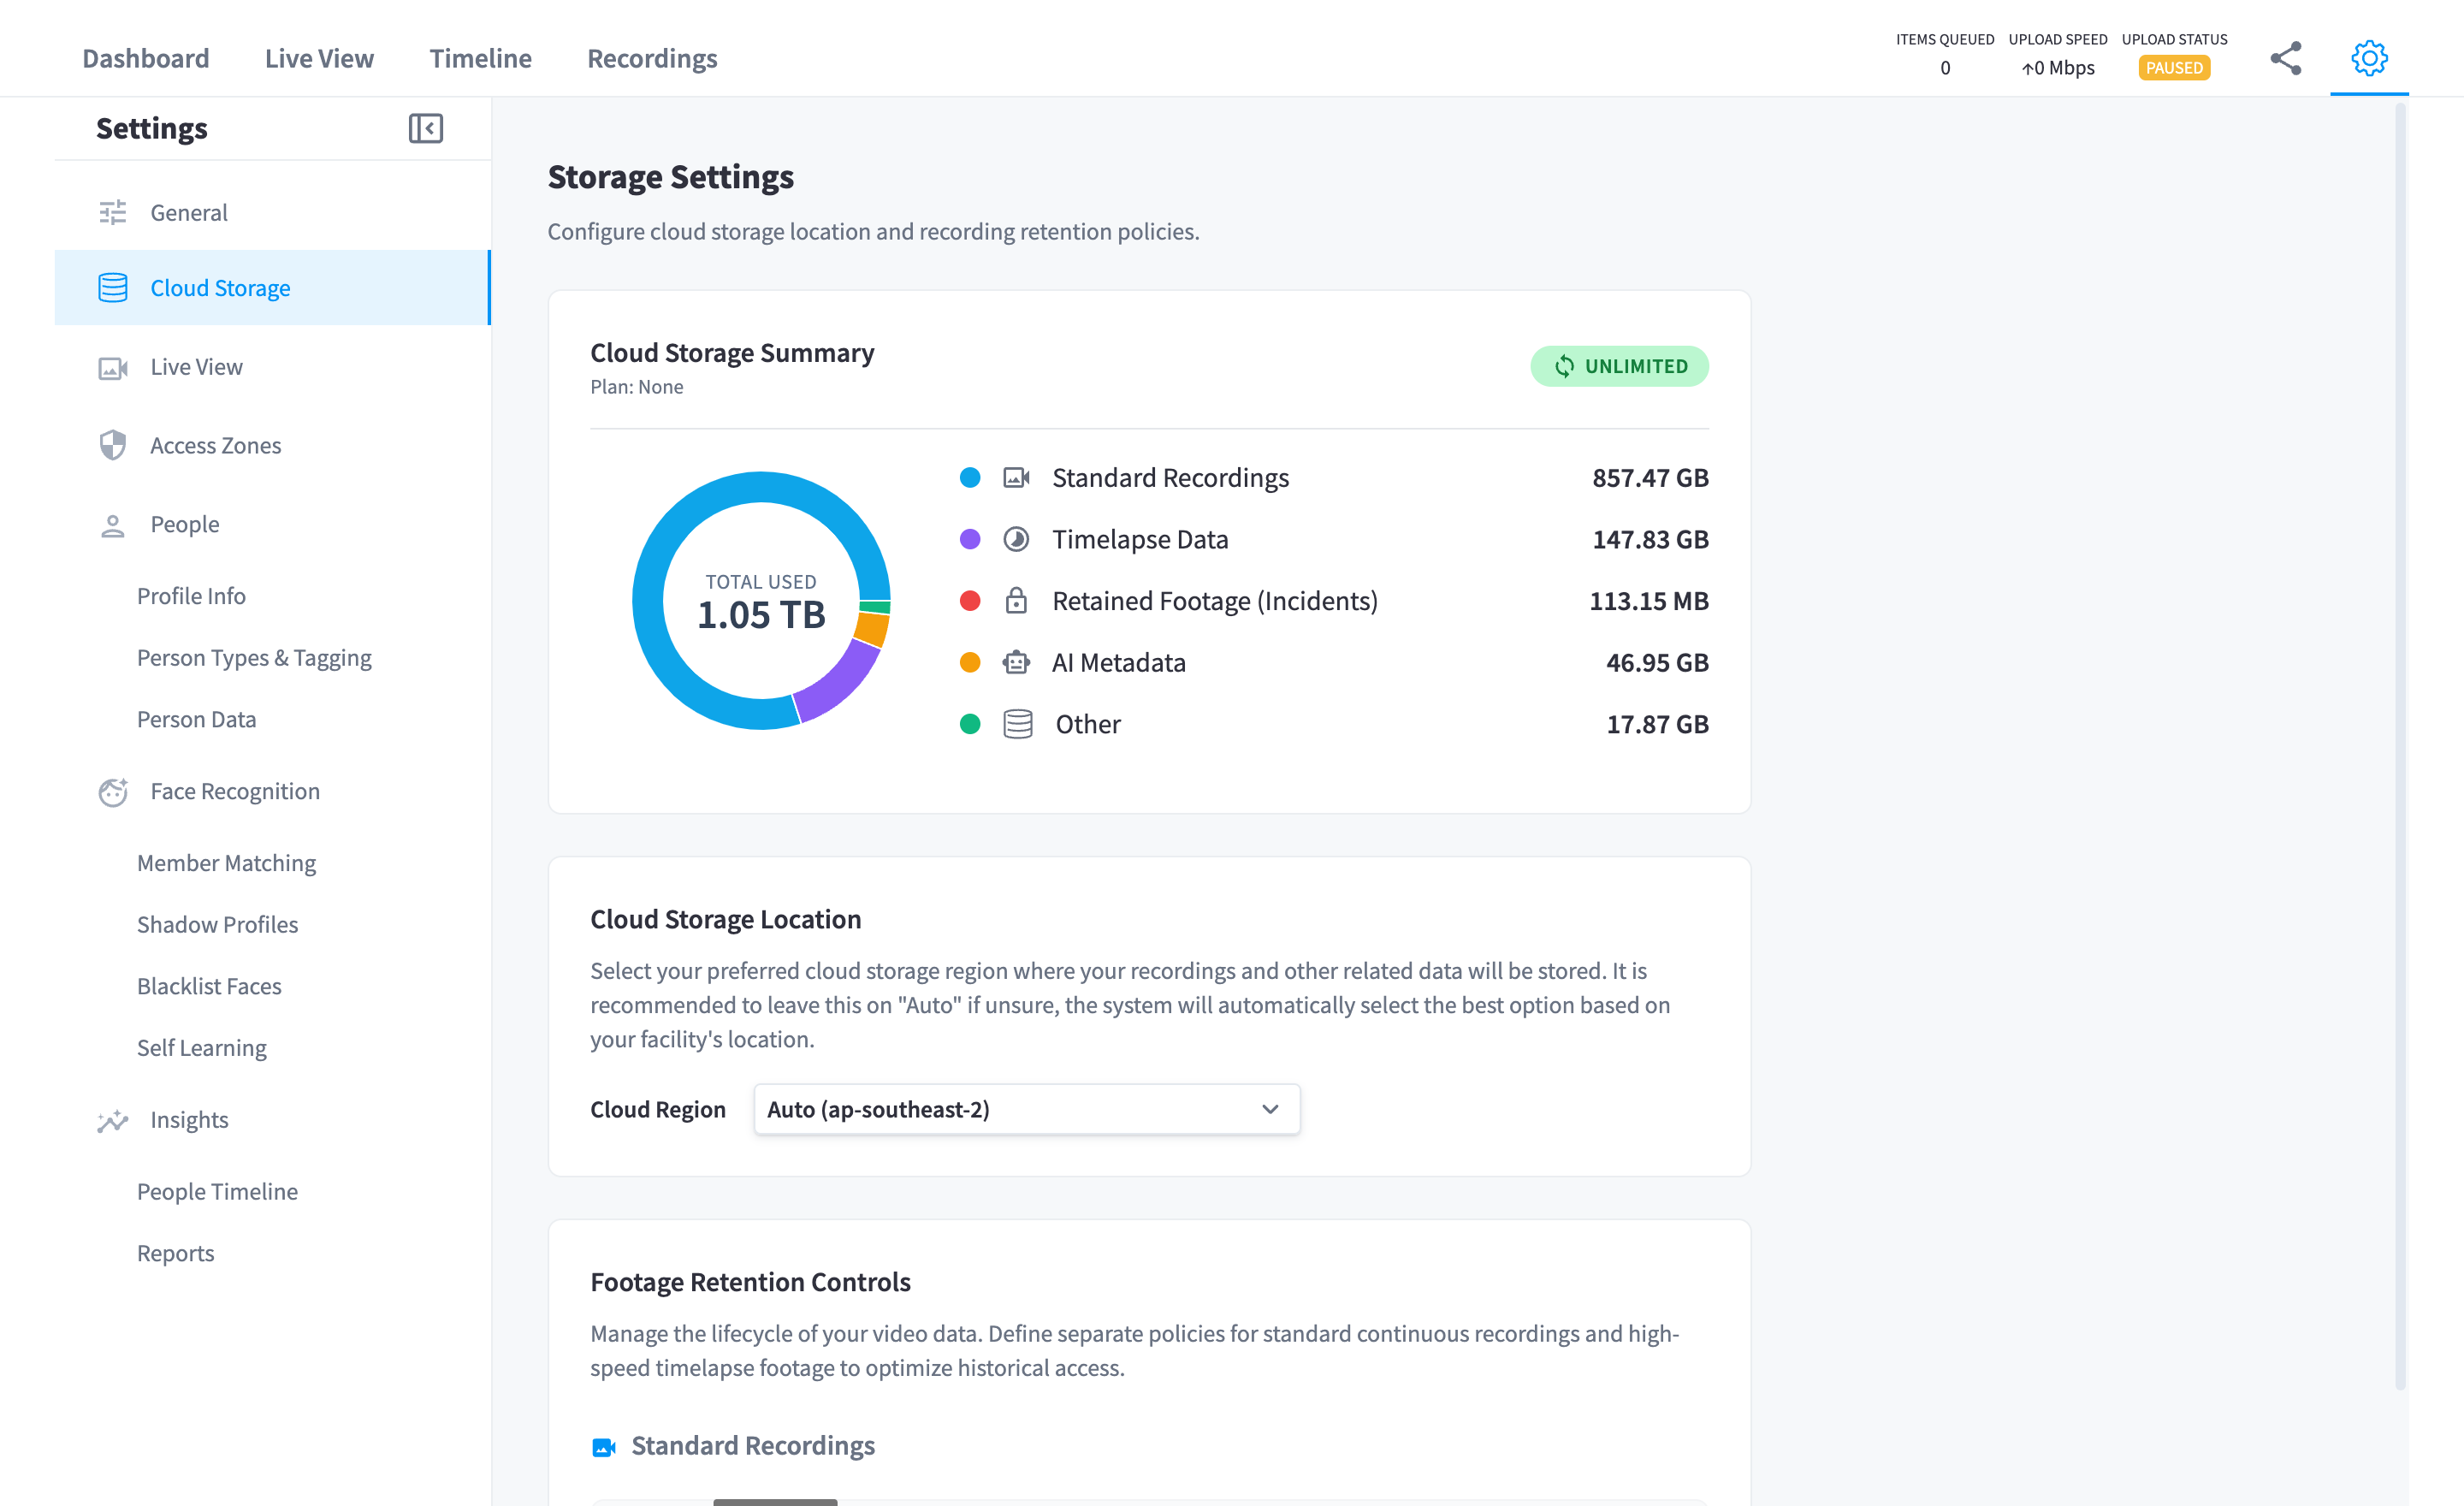Click the 46.95 GB value
Image resolution: width=2464 pixels, height=1506 pixels.
[1657, 662]
